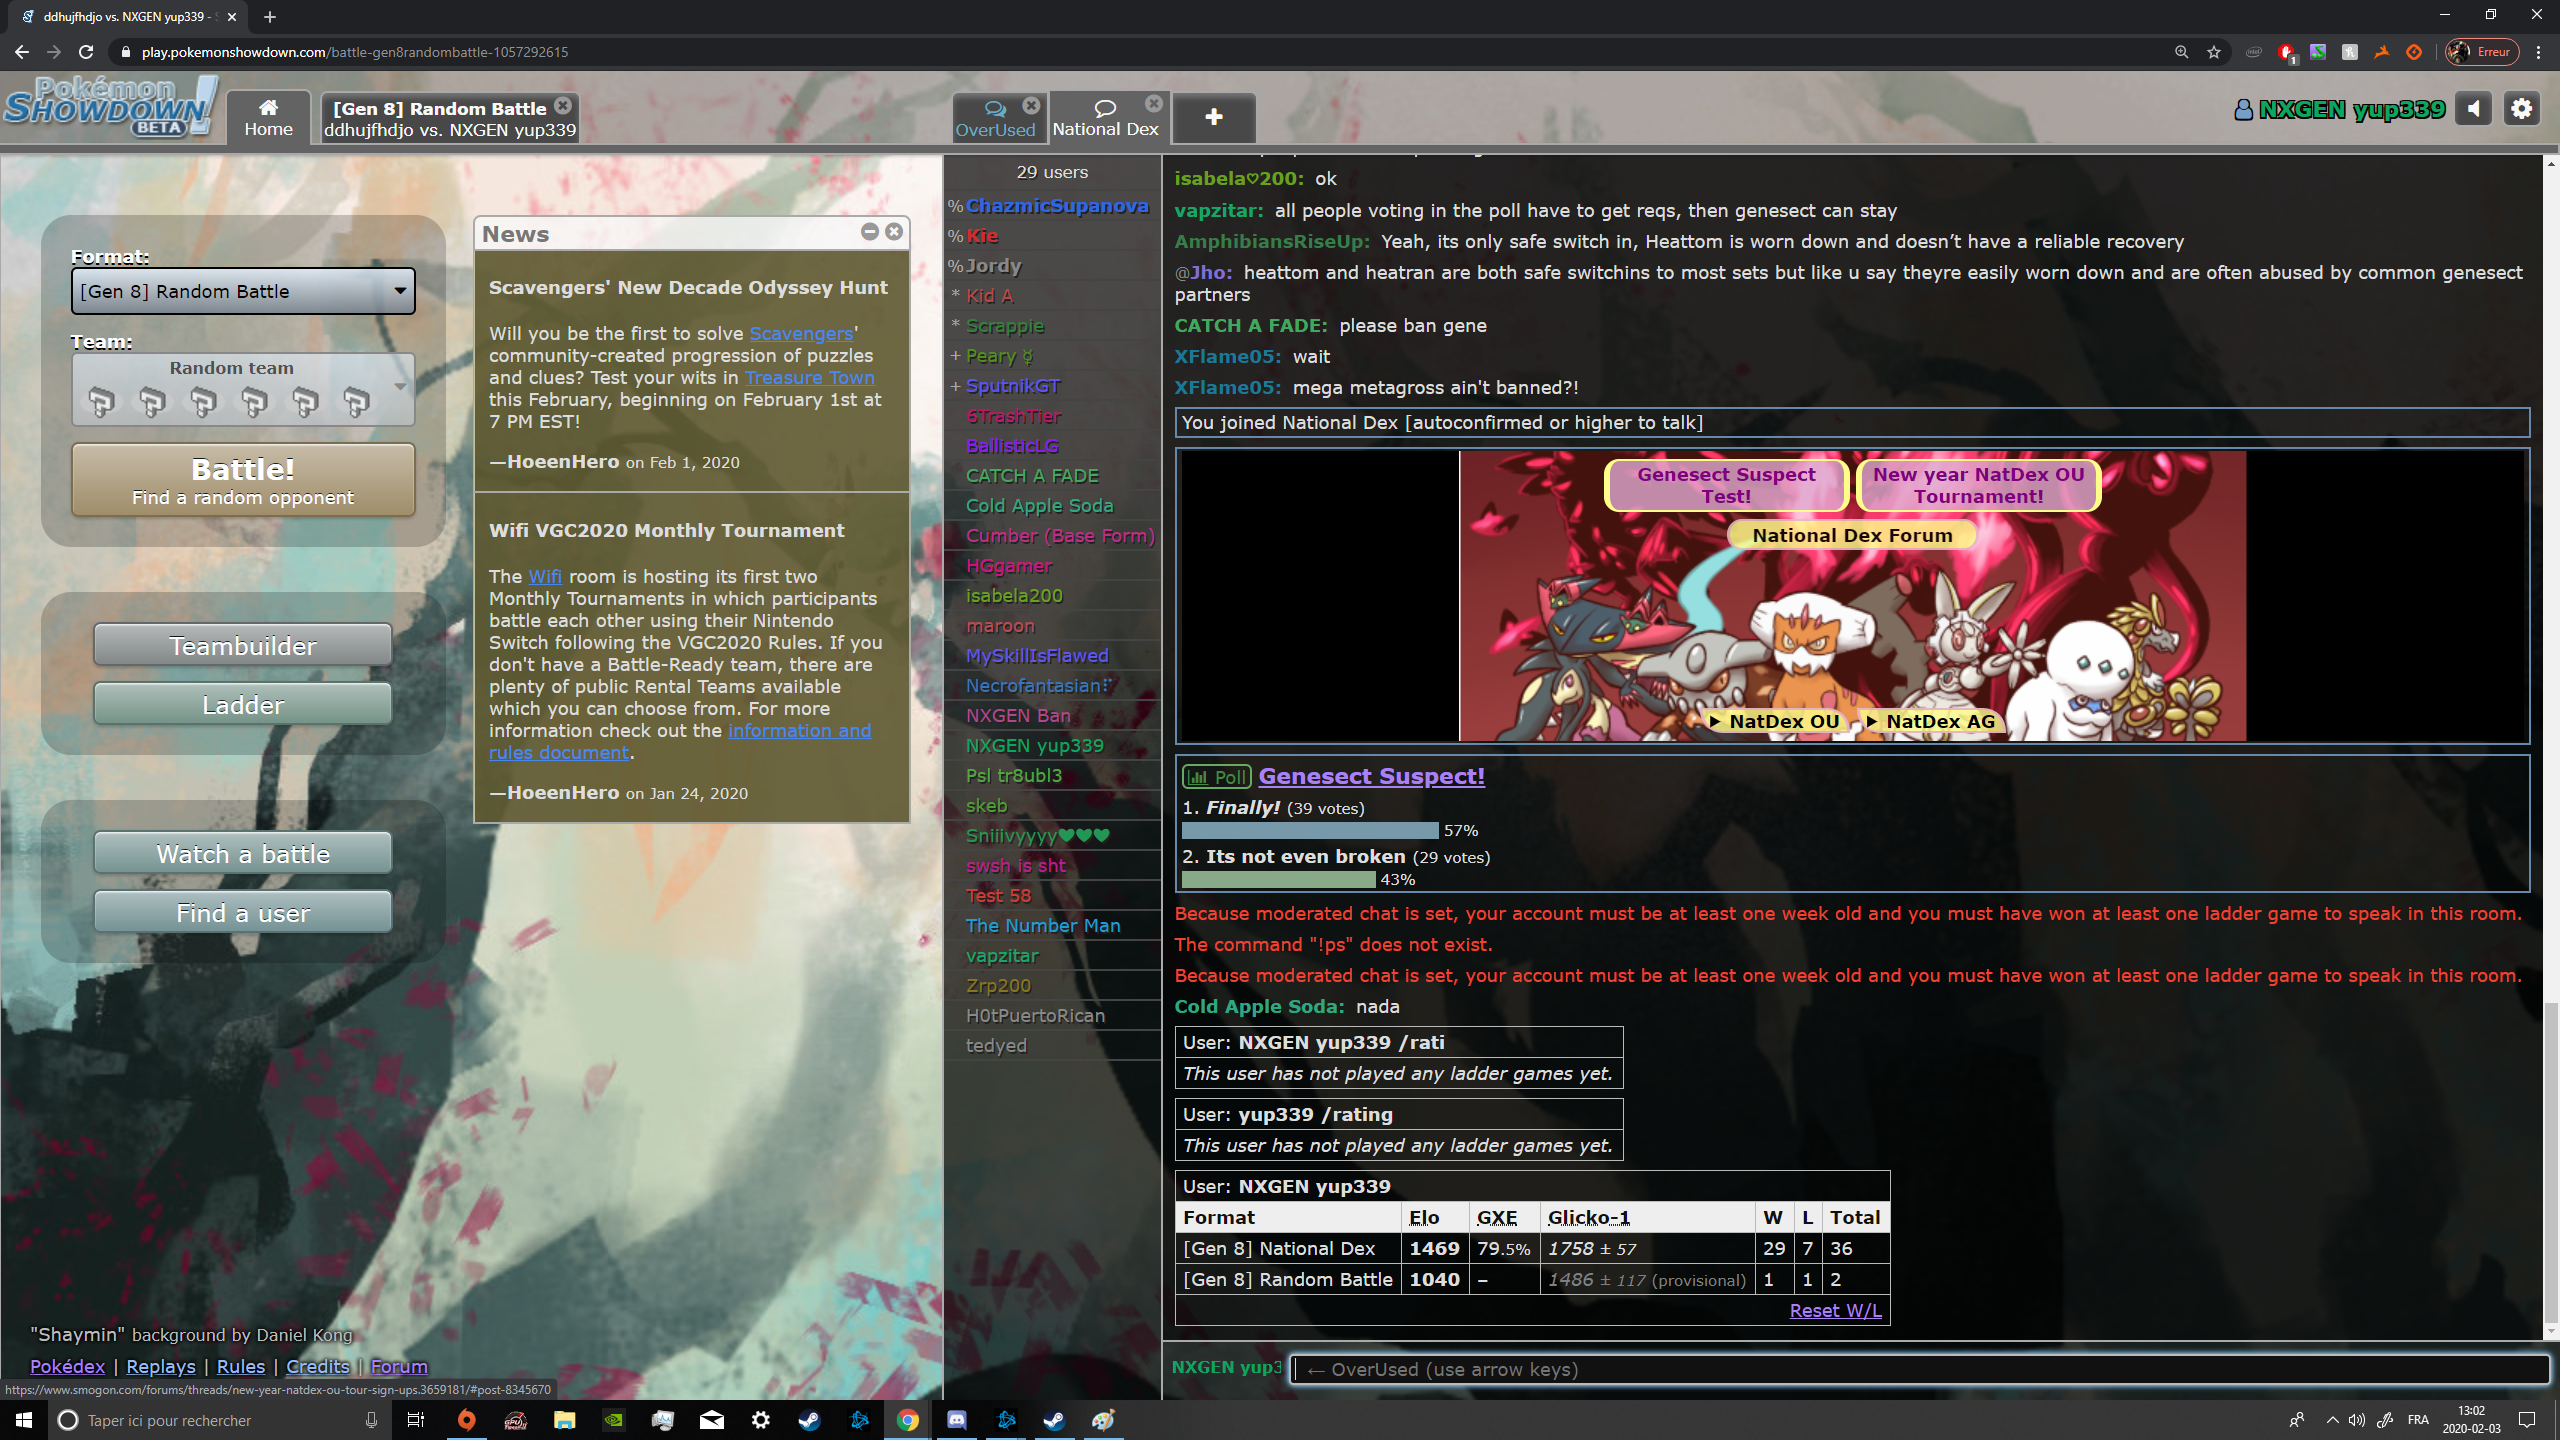2560x1440 pixels.
Task: Open the Scavengers room link
Action: click(x=801, y=333)
